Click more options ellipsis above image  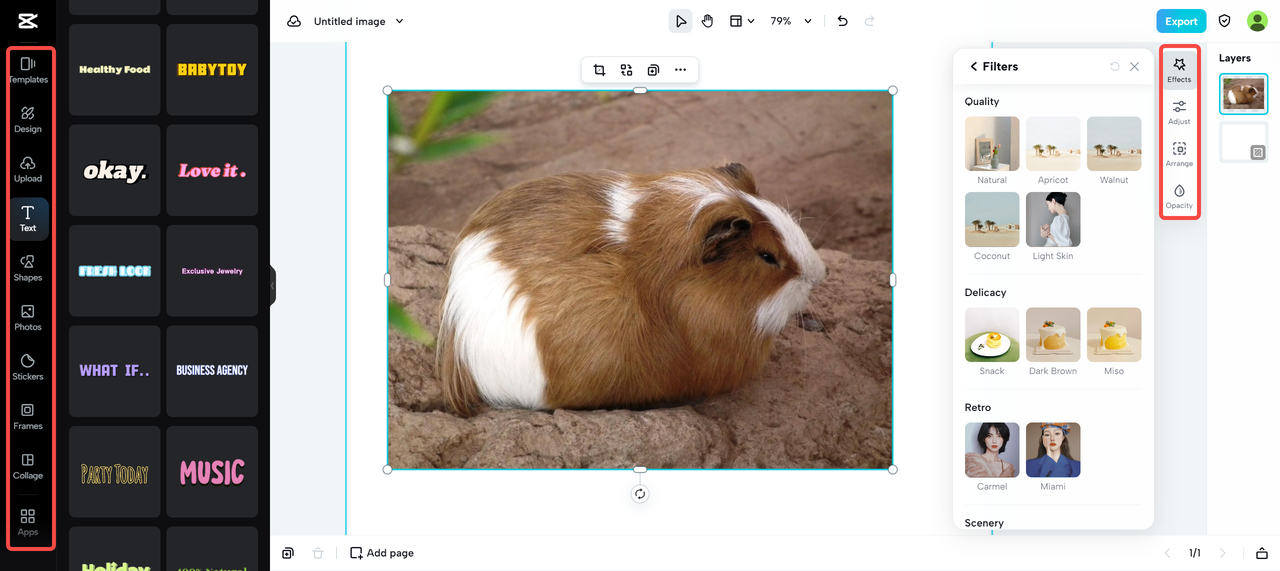(680, 70)
